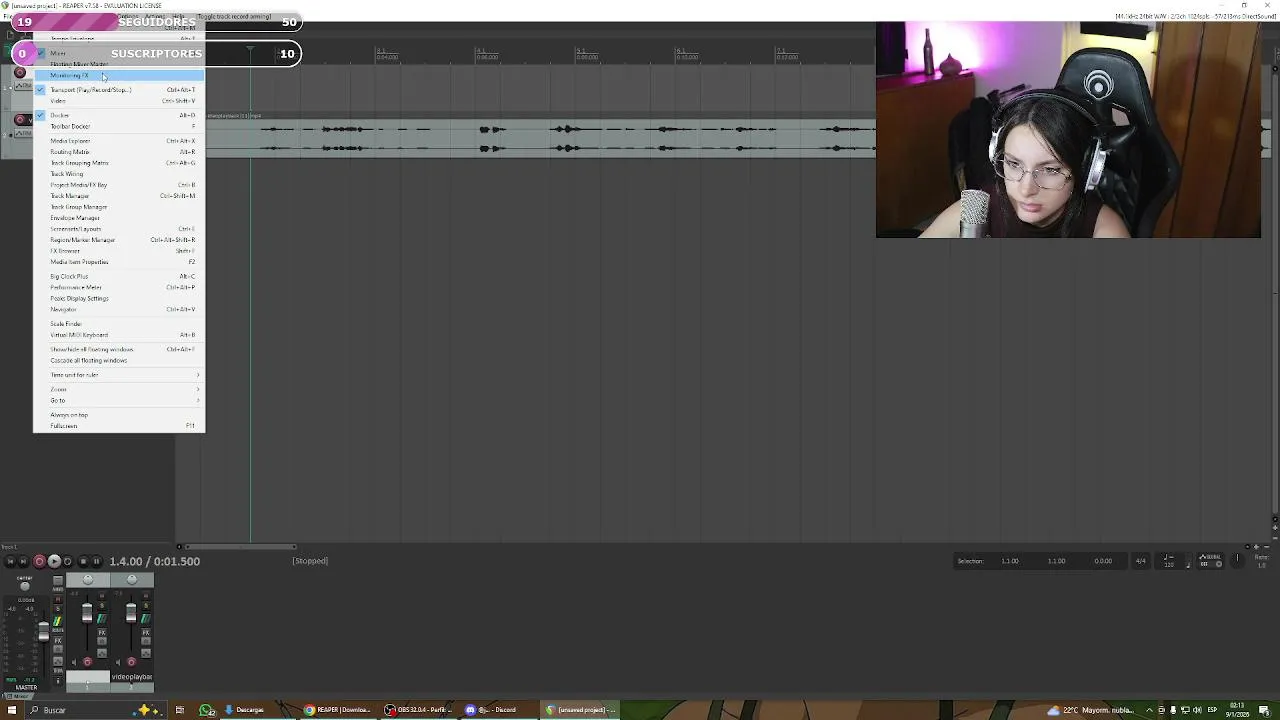This screenshot has height=720, width=1280.
Task: Expand the Go to submenu
Action: pos(119,400)
